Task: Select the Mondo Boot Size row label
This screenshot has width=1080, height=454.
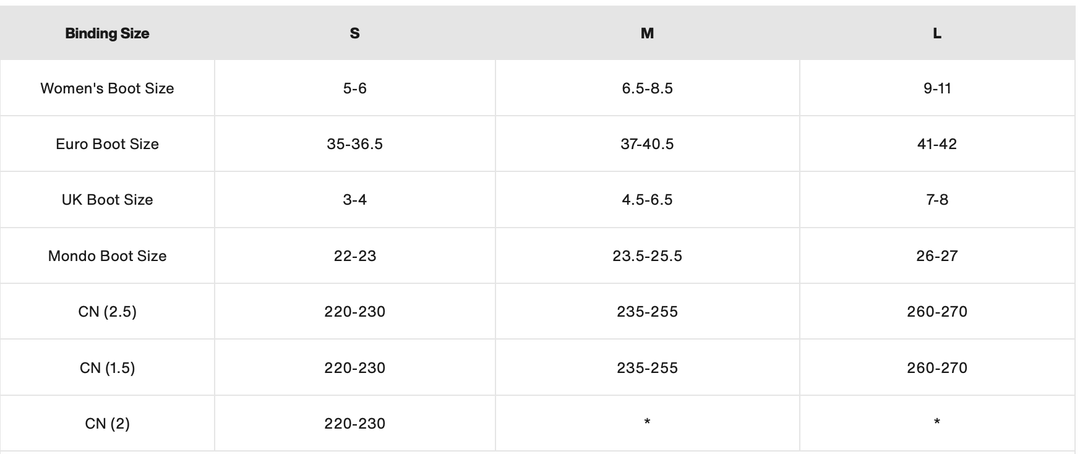Action: tap(107, 256)
